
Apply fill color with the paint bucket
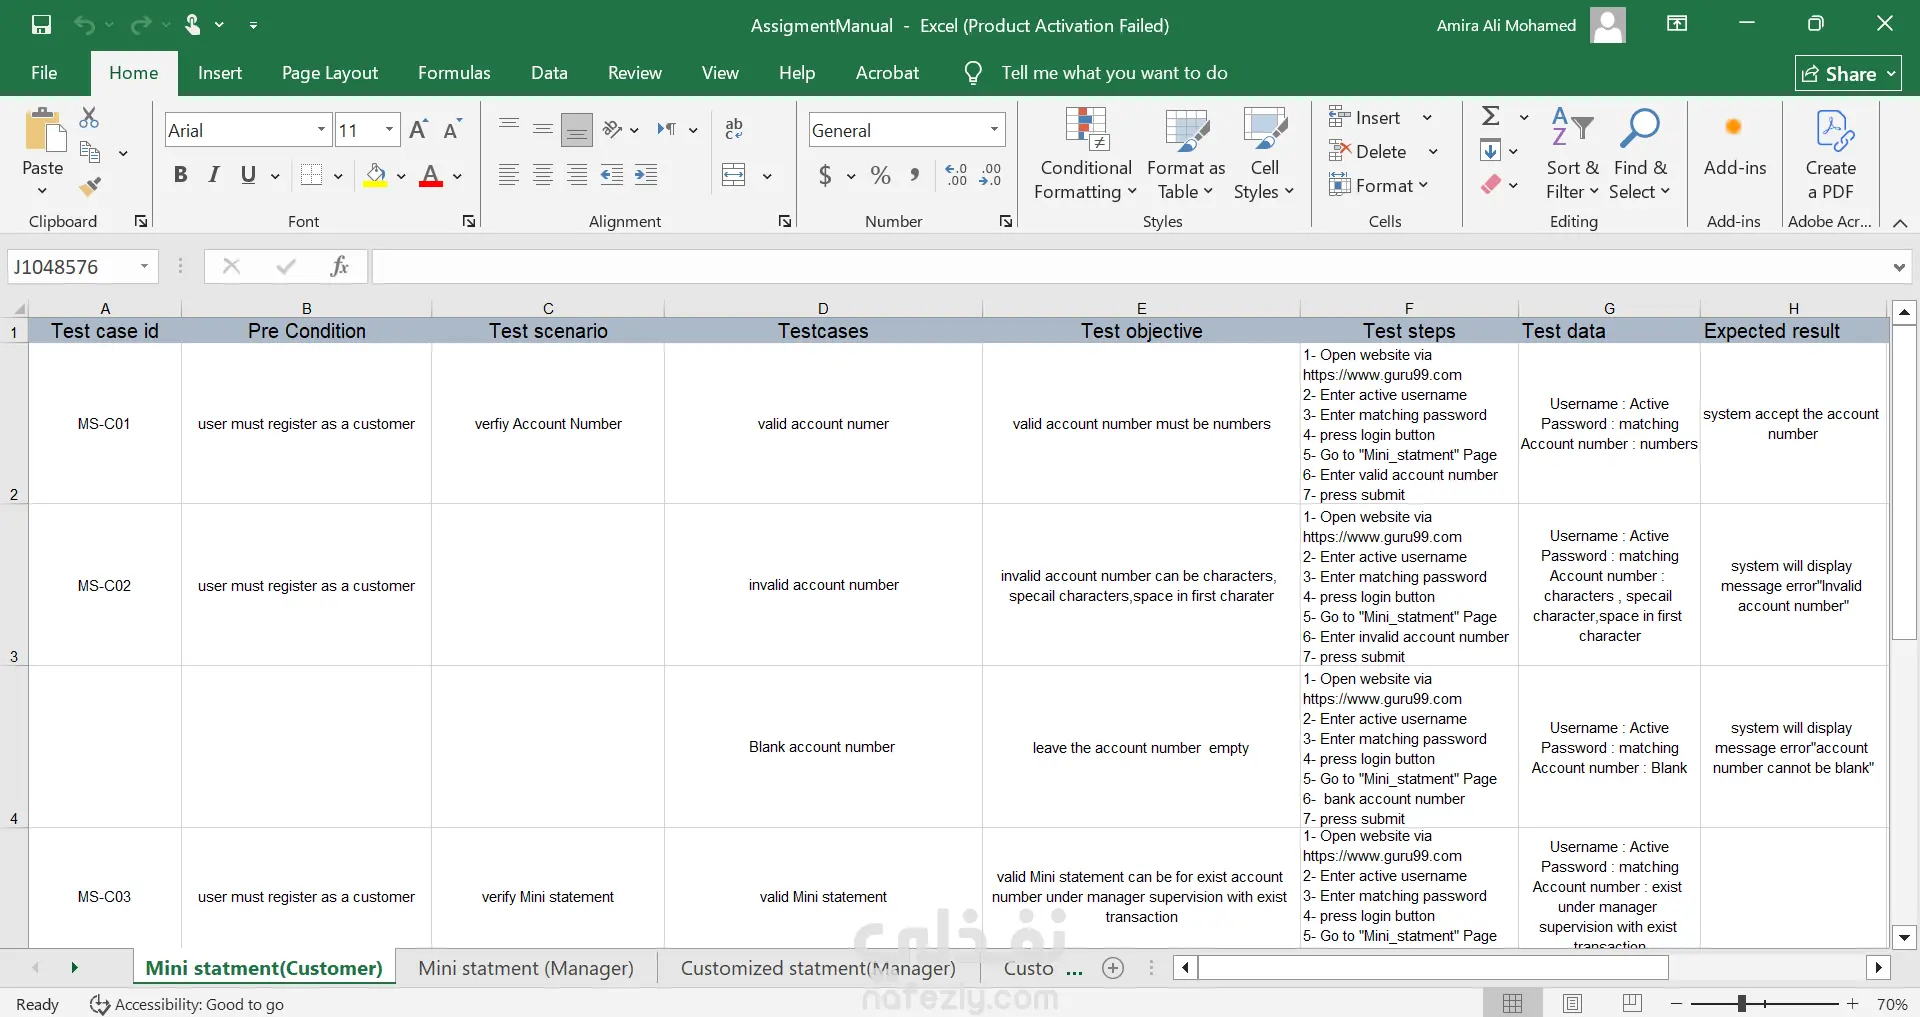(376, 176)
